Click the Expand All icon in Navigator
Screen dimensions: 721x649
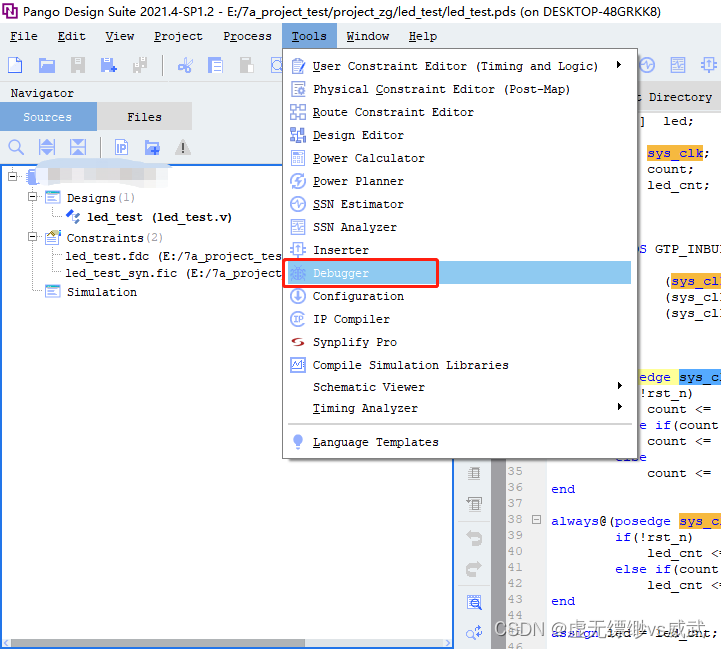pos(47,148)
